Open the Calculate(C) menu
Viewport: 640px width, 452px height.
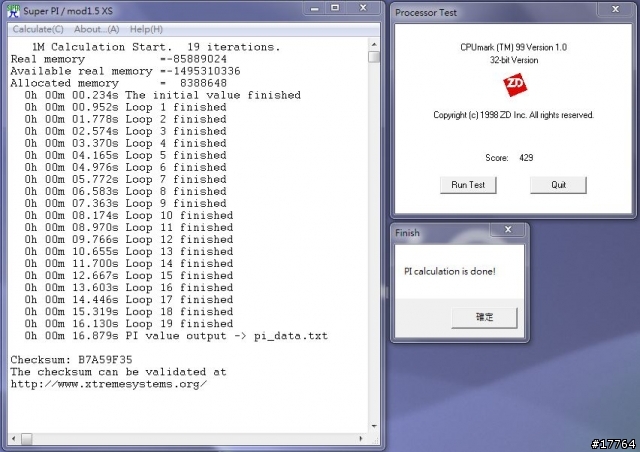click(38, 29)
